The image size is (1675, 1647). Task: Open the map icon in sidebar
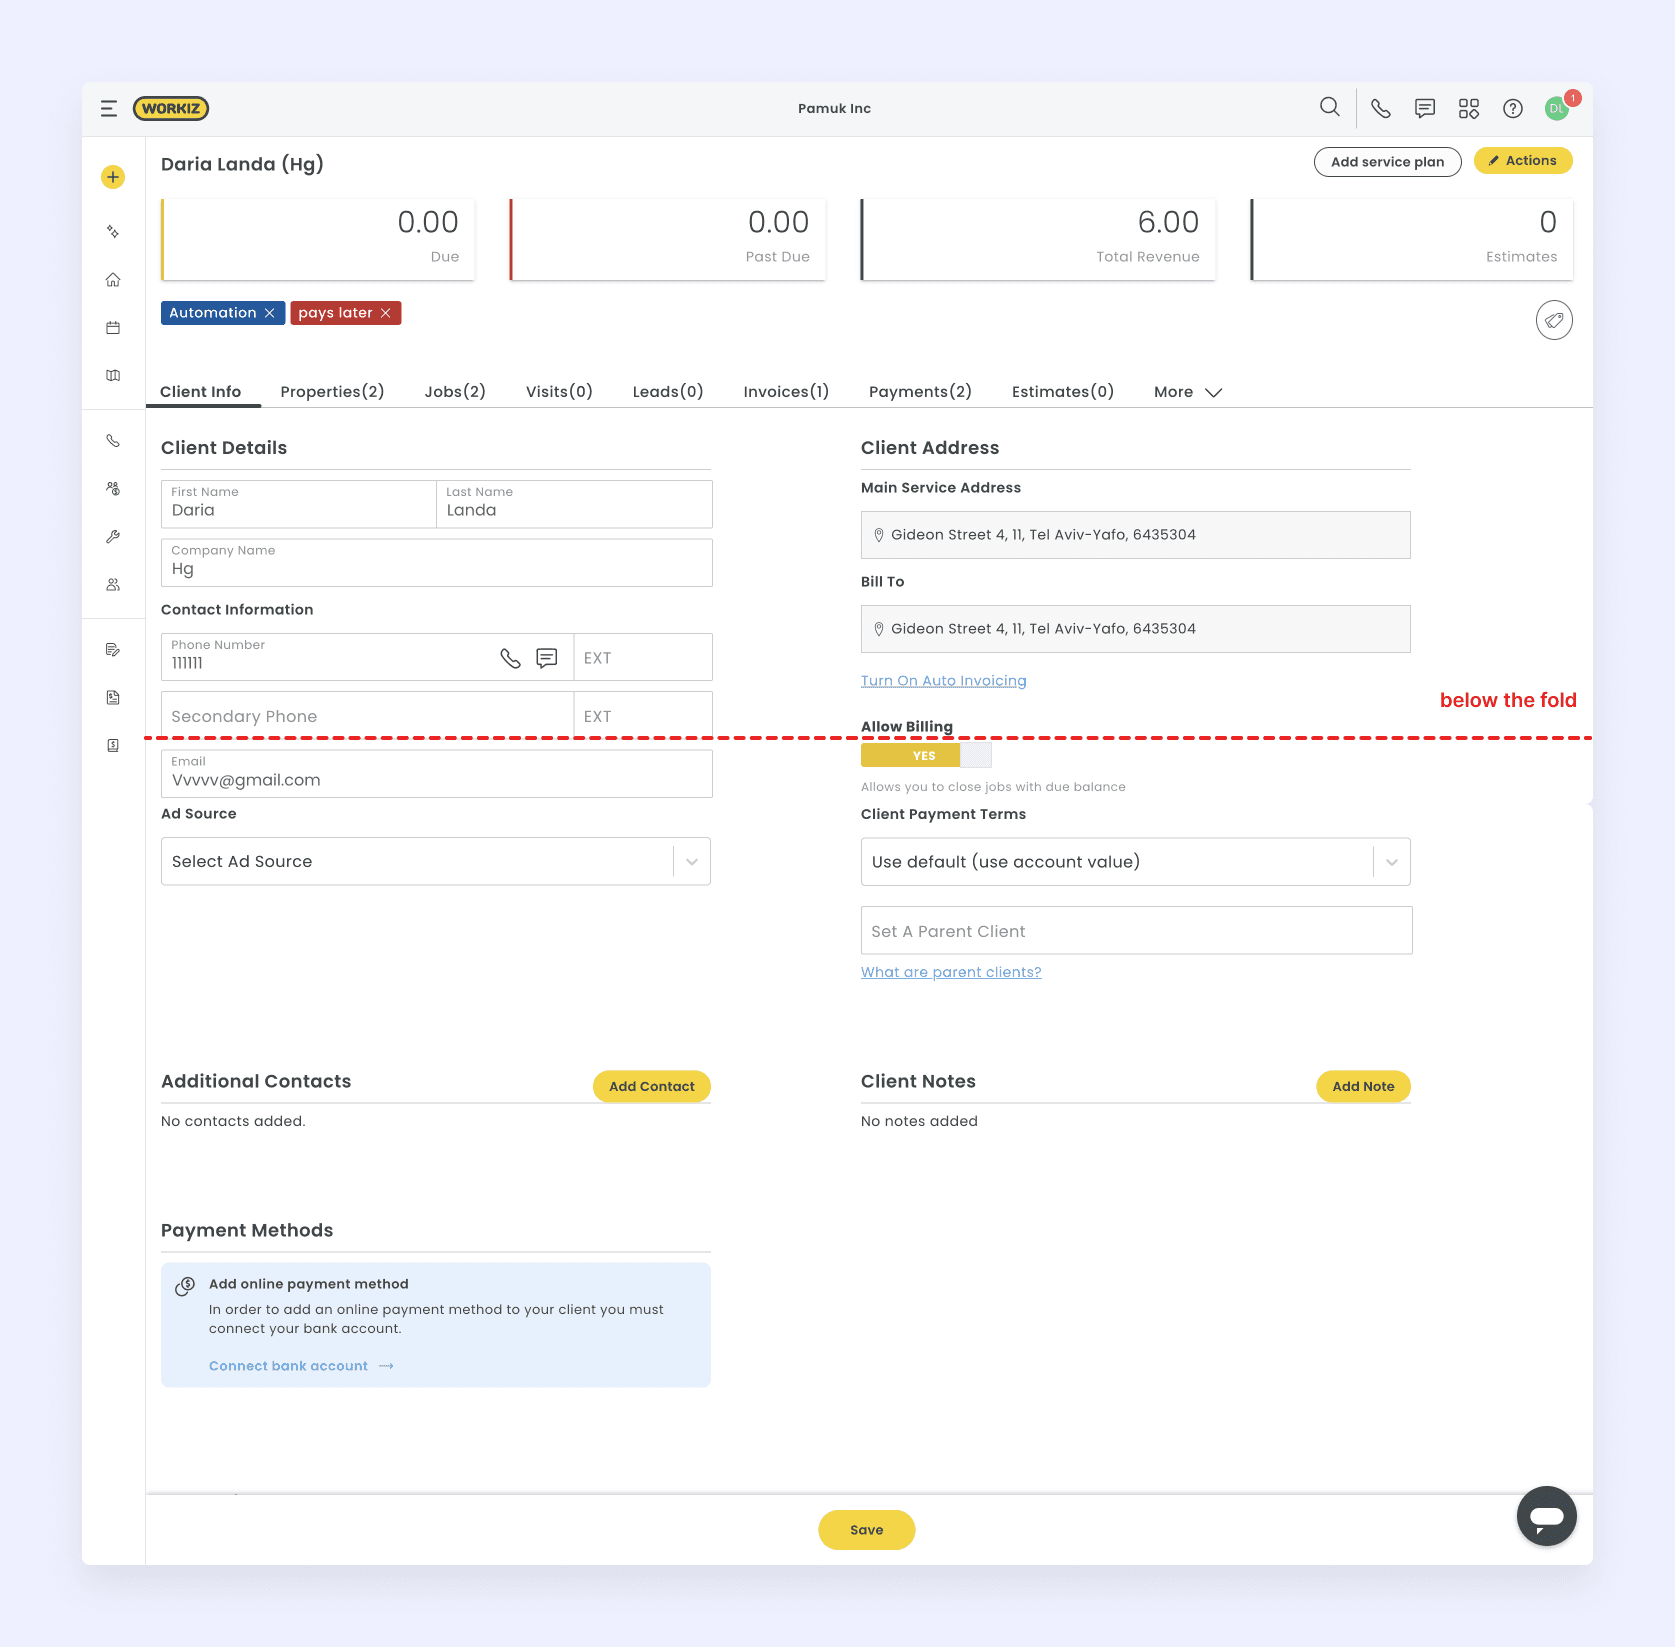pyautogui.click(x=113, y=376)
